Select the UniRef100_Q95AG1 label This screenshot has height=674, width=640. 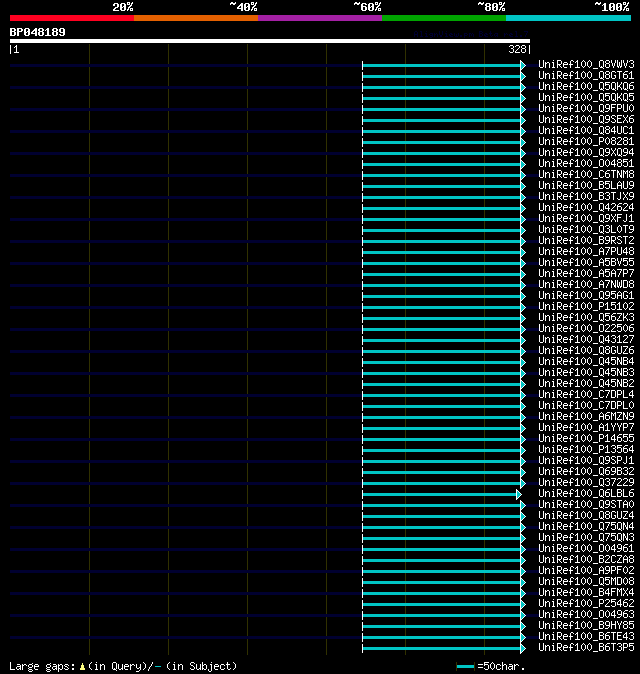(x=586, y=296)
